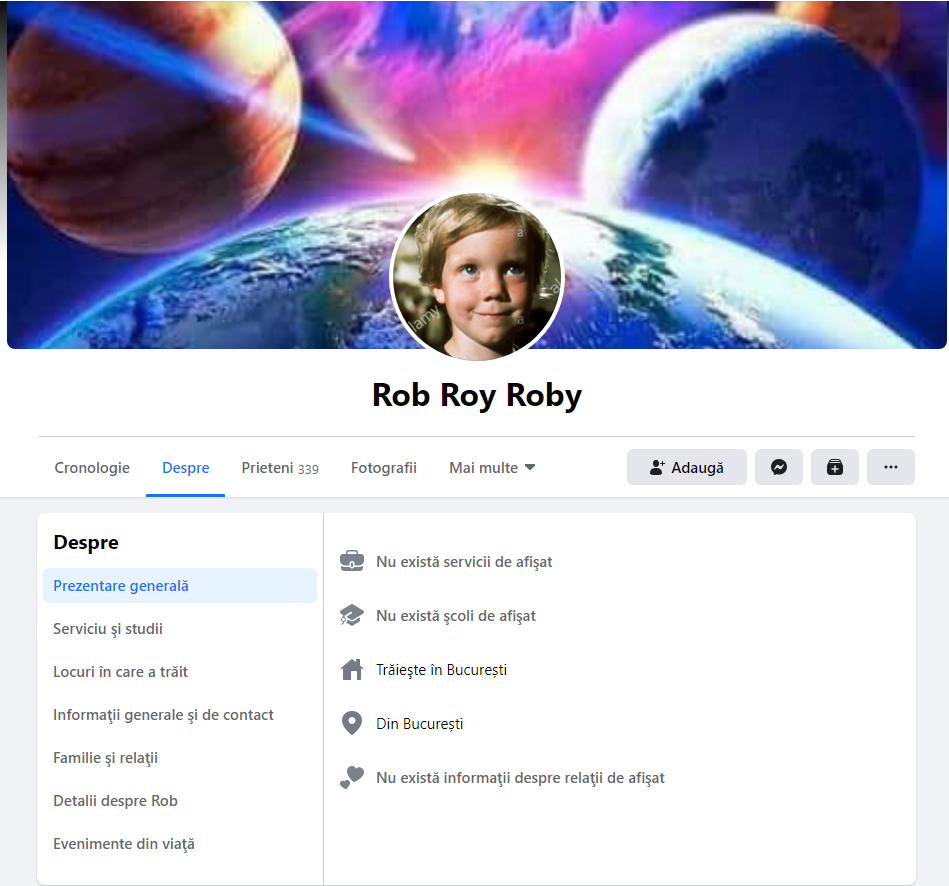The image size is (949, 886).
Task: Click the house icon beside Trăiește în București
Action: click(352, 669)
